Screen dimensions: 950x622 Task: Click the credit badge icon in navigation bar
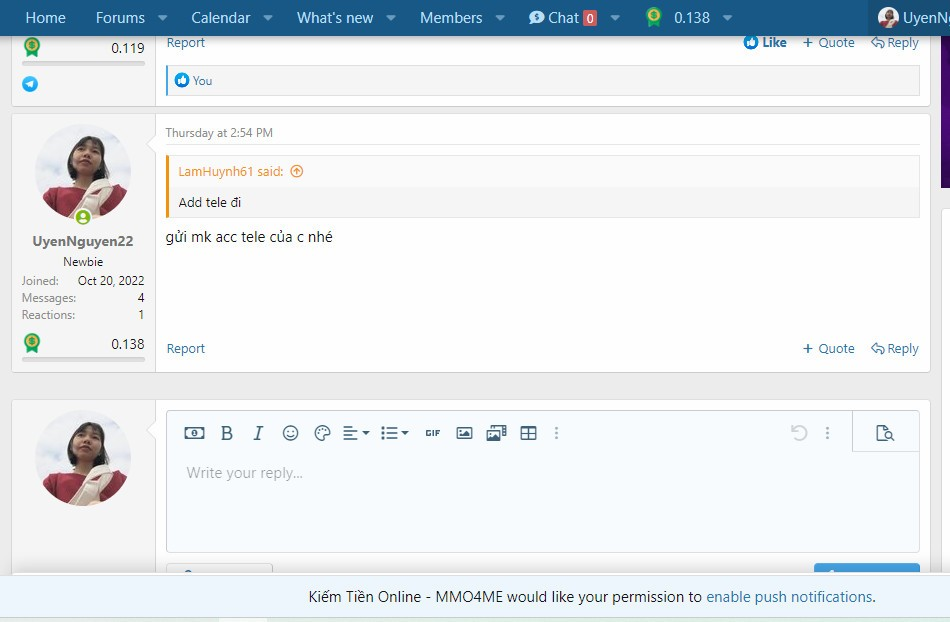(654, 17)
